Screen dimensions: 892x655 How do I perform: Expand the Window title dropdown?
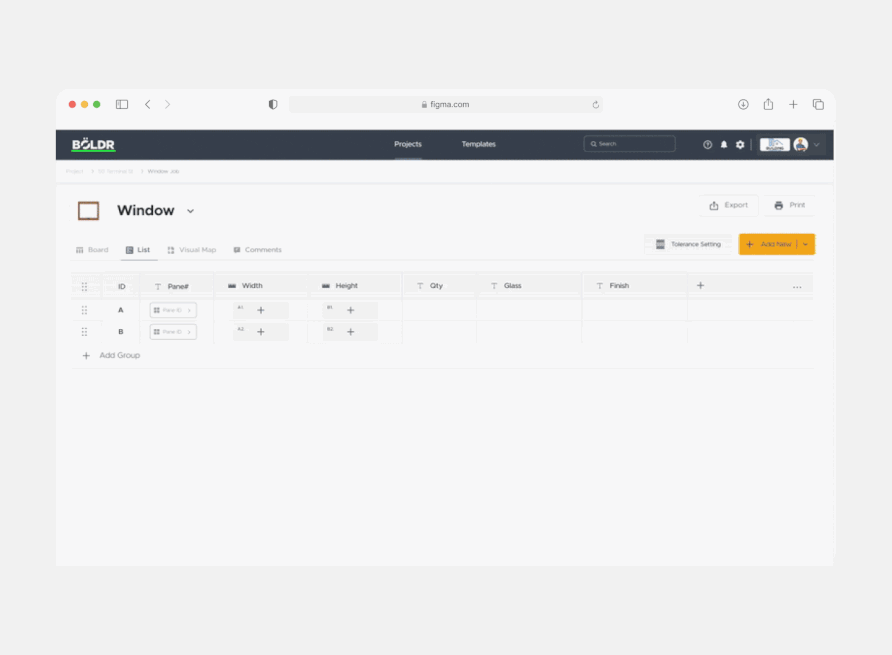[190, 211]
